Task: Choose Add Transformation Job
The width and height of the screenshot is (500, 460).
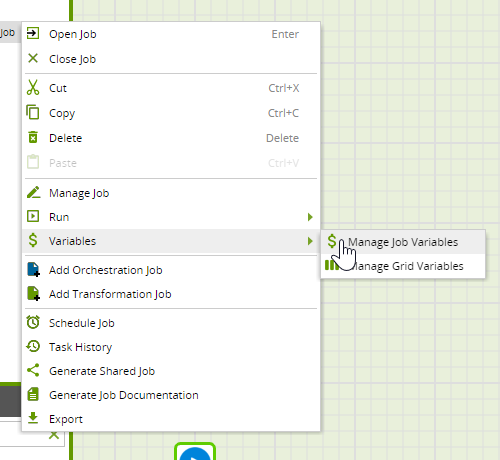Action: 171,294
